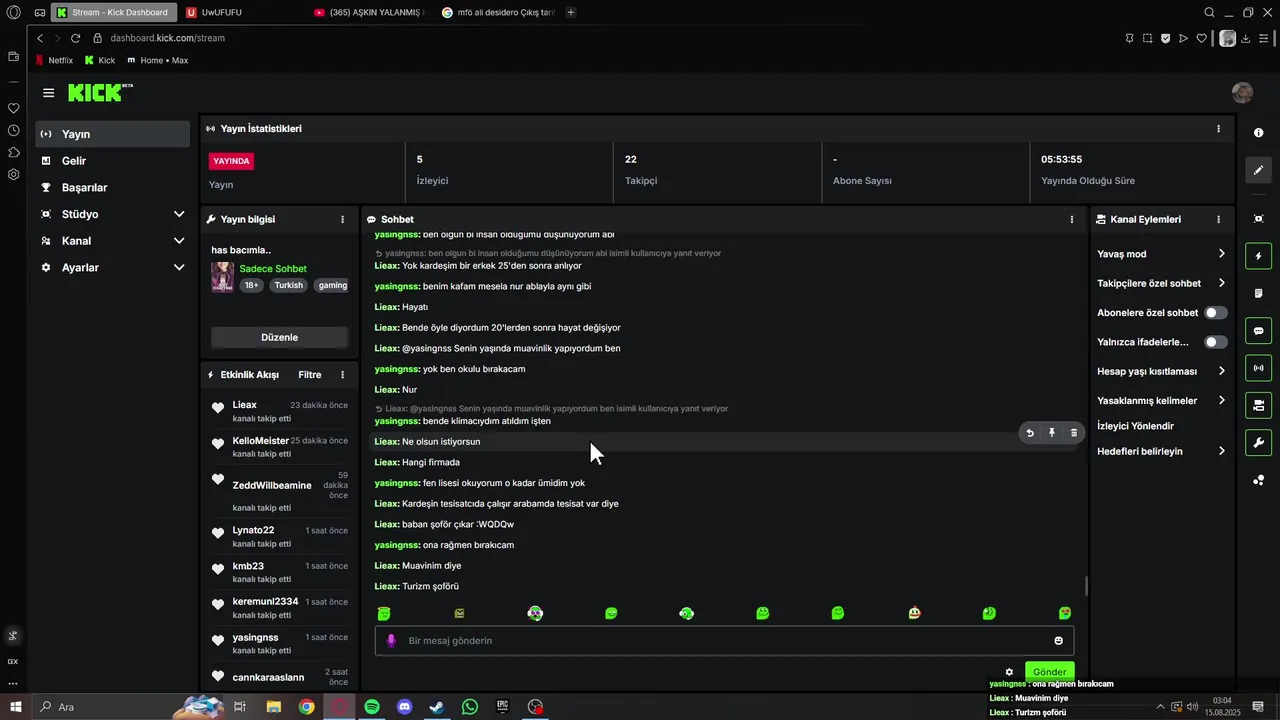
Task: Click the Kick logo
Action: pyautogui.click(x=100, y=93)
